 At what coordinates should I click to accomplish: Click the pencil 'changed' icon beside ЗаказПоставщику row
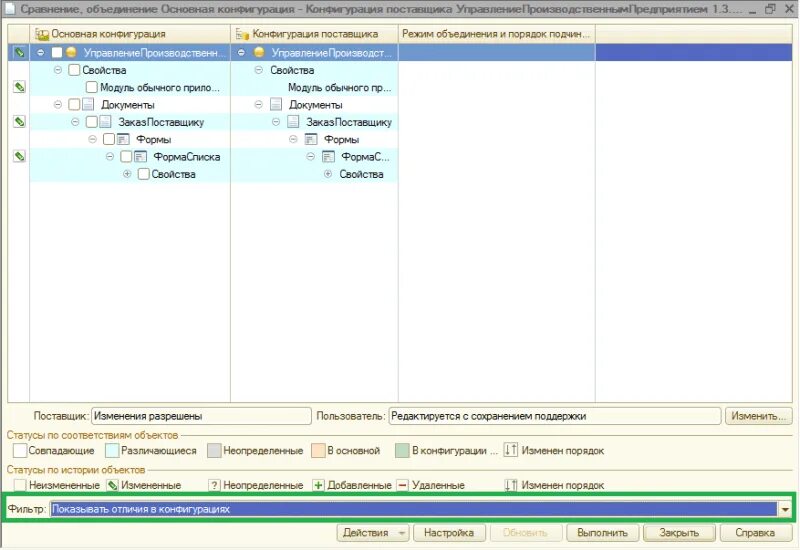tap(19, 122)
